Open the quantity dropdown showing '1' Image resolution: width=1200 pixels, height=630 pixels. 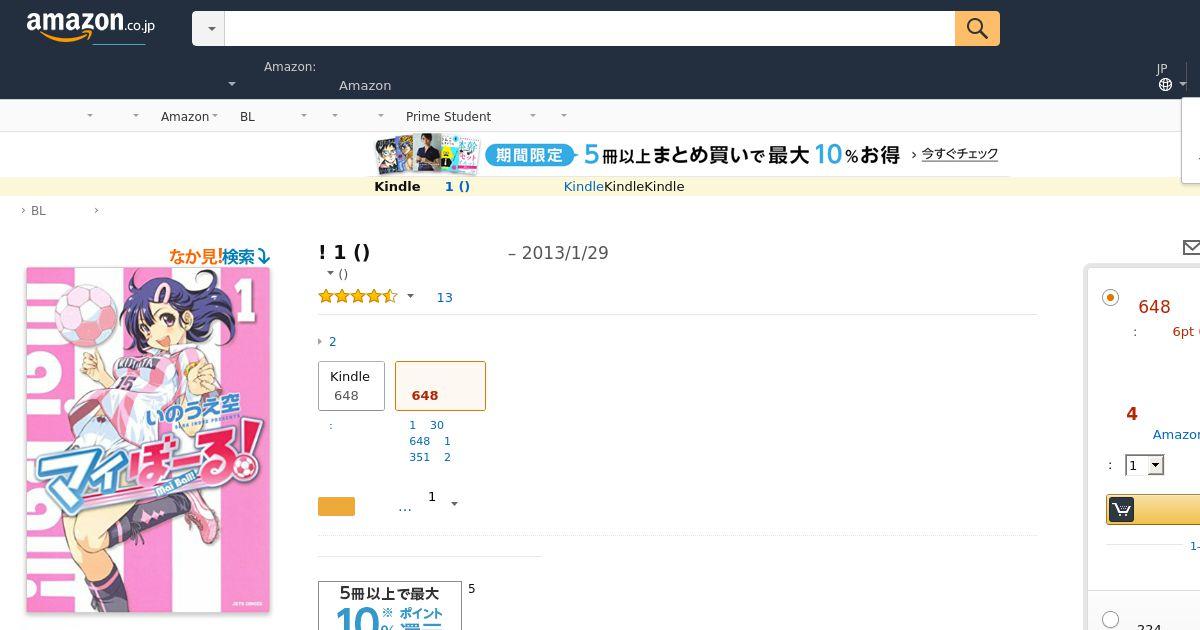1145,465
